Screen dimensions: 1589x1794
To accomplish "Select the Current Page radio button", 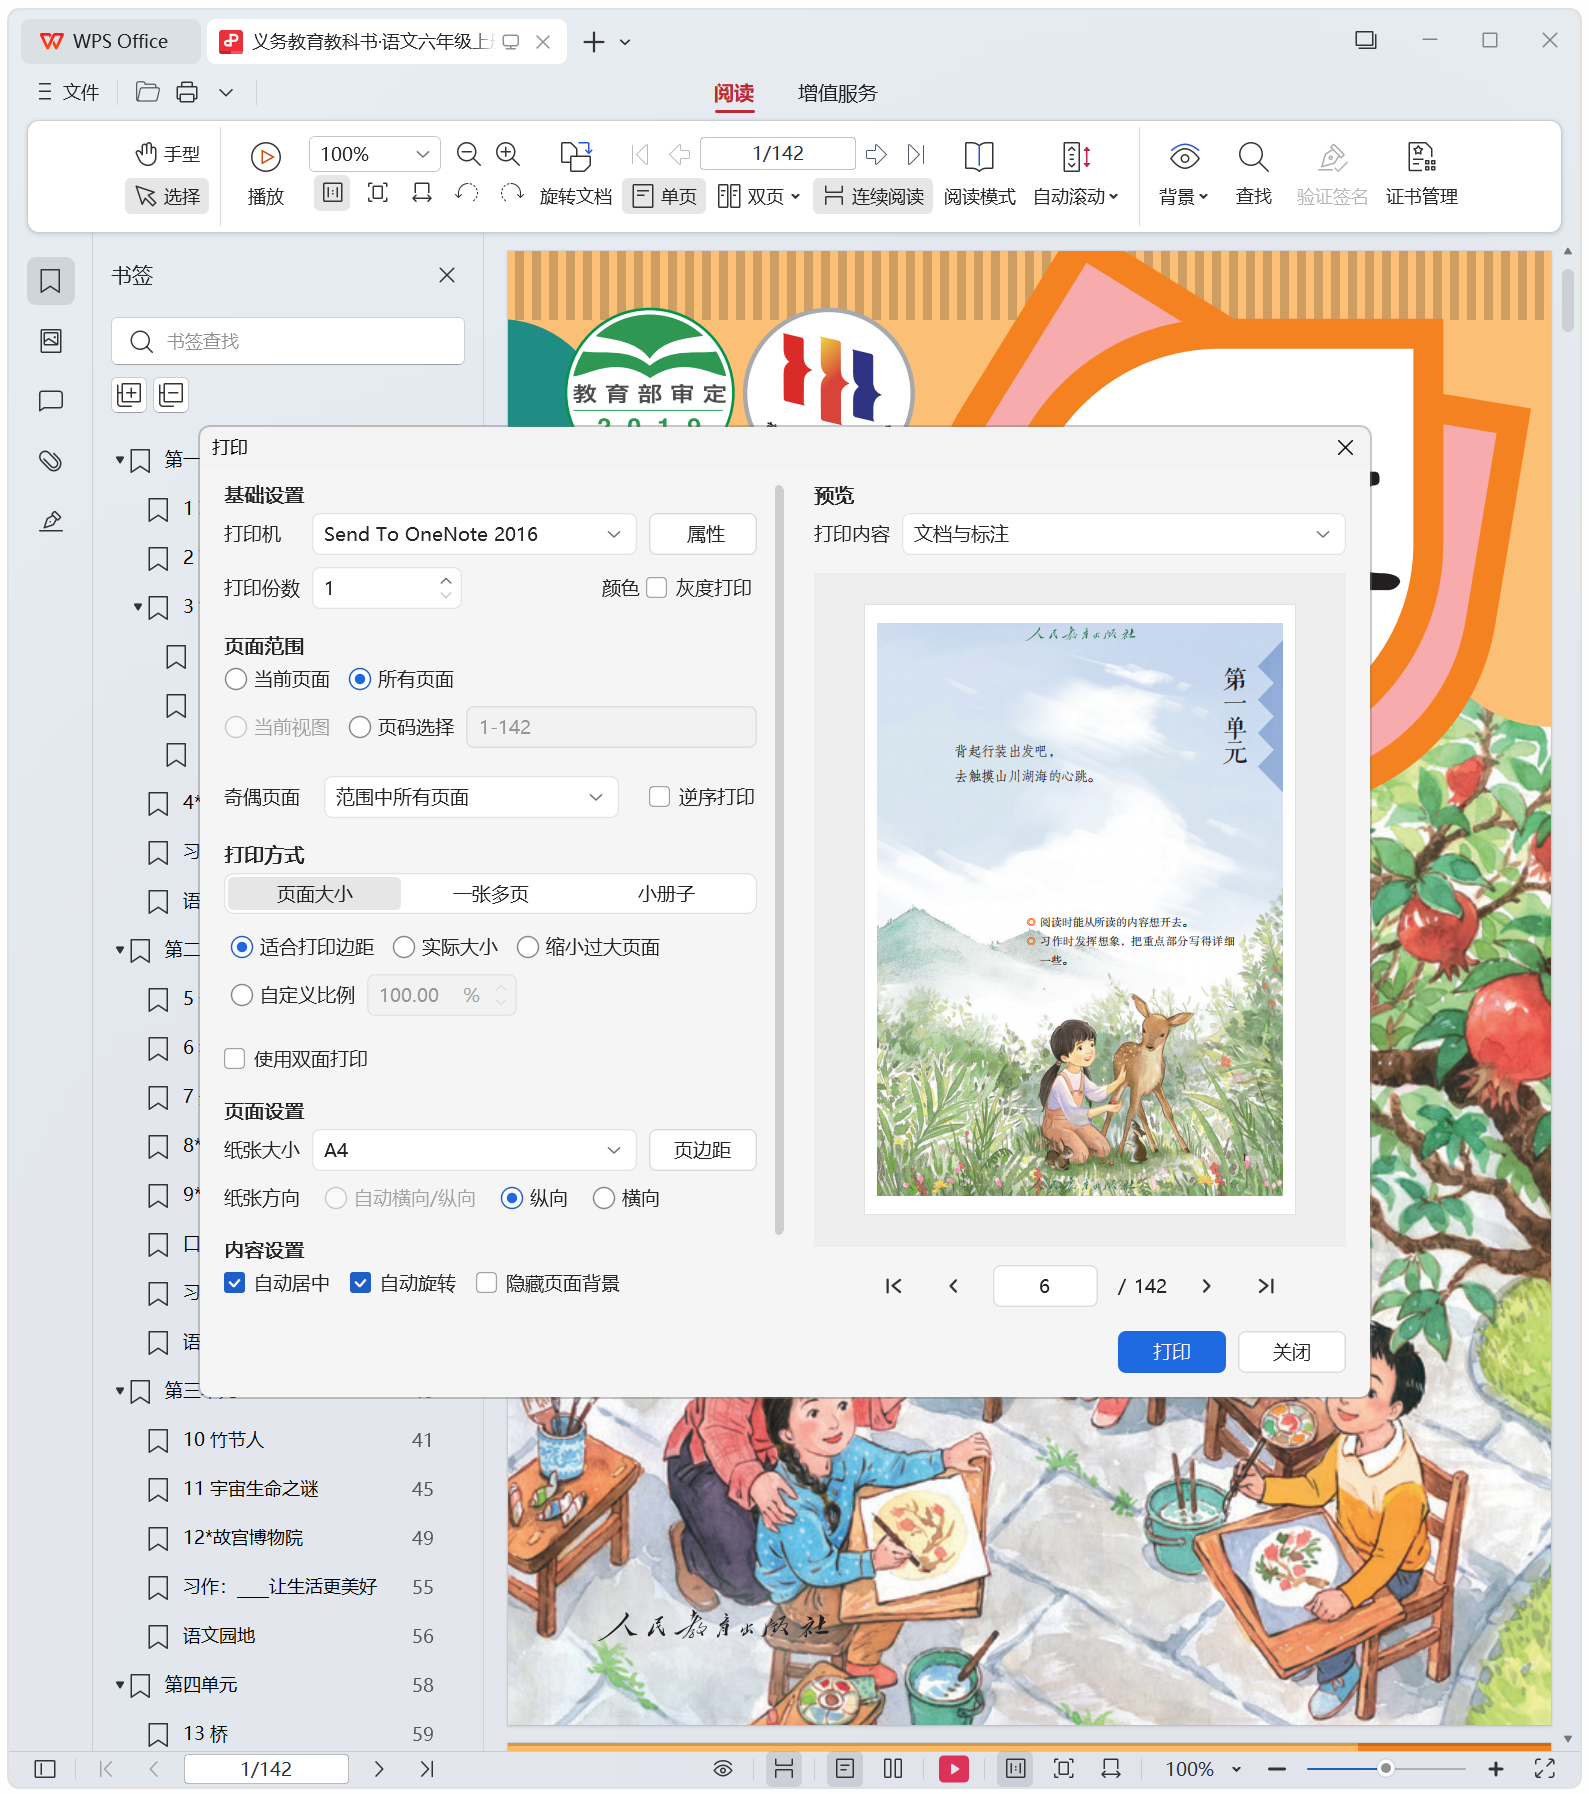I will pyautogui.click(x=236, y=680).
